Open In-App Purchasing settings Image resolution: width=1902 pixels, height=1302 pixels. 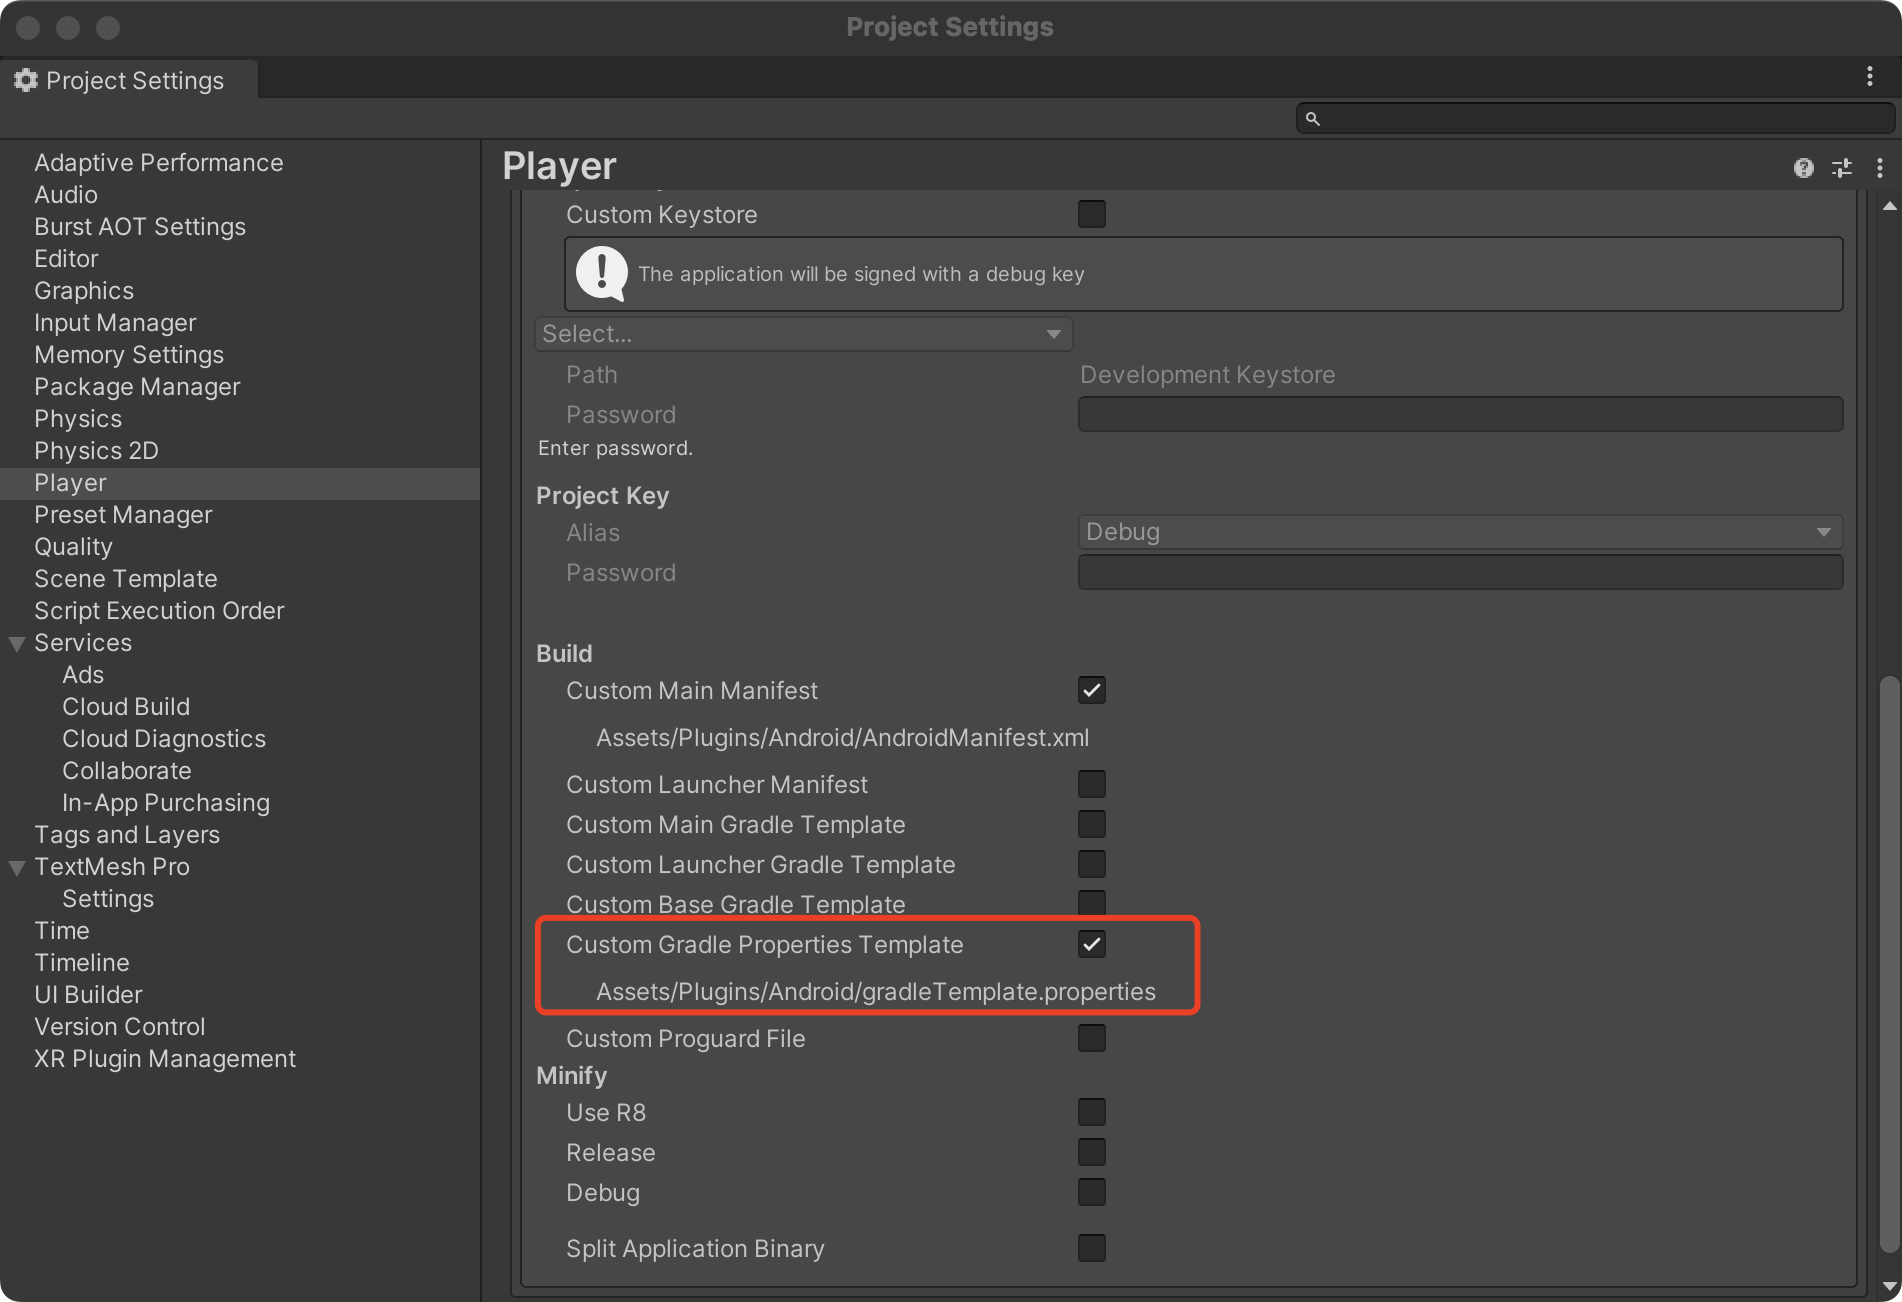pyautogui.click(x=166, y=802)
